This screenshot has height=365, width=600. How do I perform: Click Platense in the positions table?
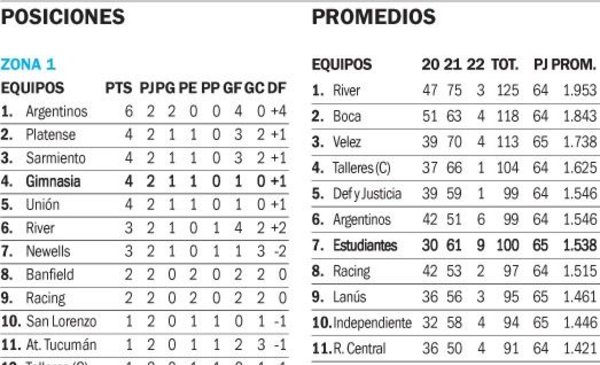51,135
